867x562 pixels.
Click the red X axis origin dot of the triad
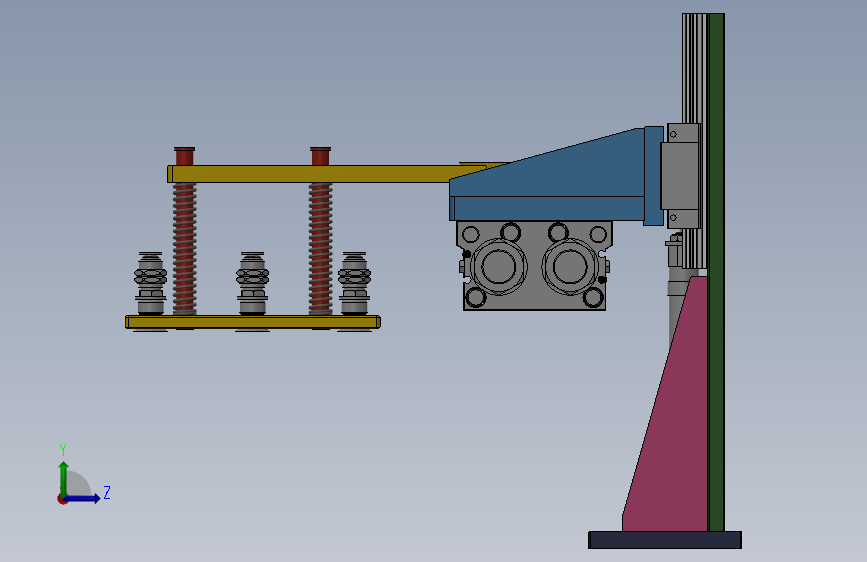pos(62,499)
